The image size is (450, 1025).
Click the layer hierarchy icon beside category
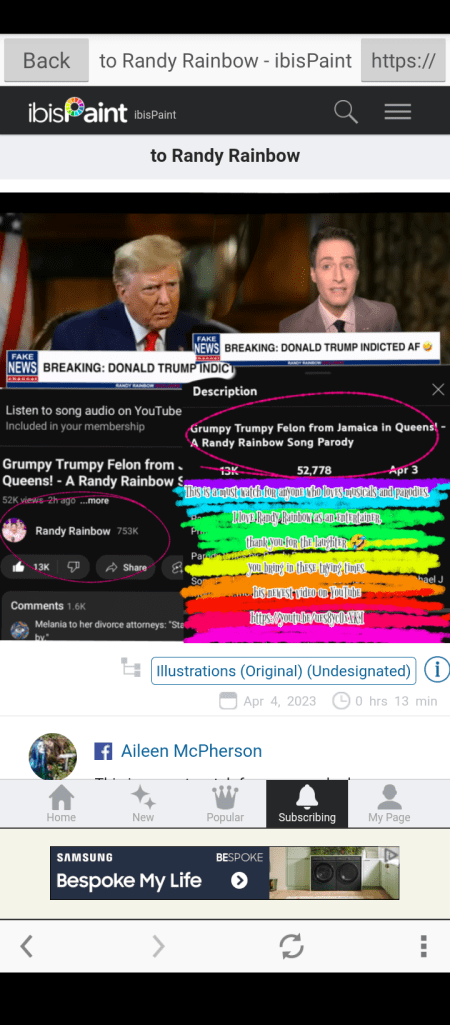coord(131,667)
